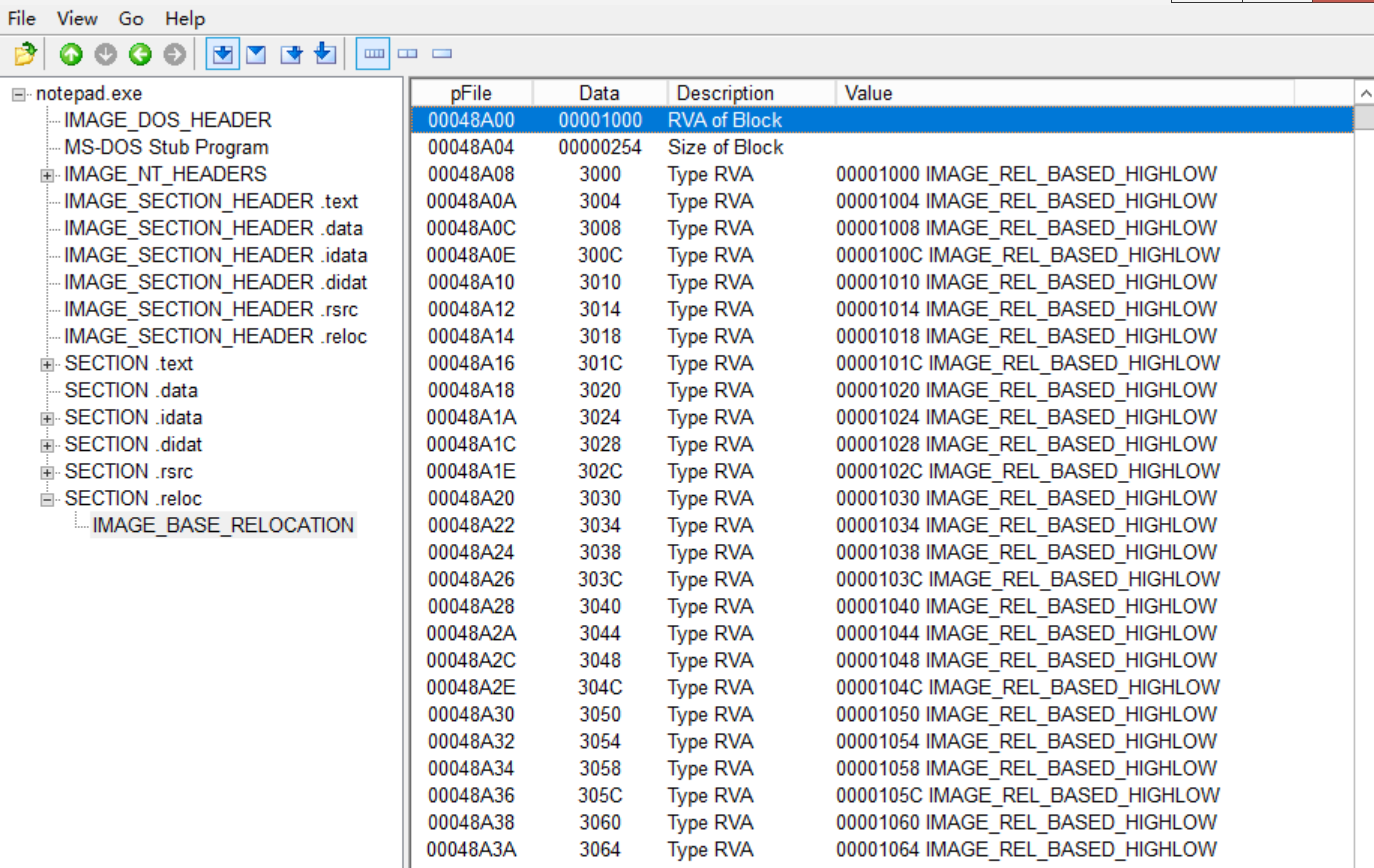Image resolution: width=1374 pixels, height=868 pixels.
Task: Click the gray forward arrow icon
Action: (x=175, y=54)
